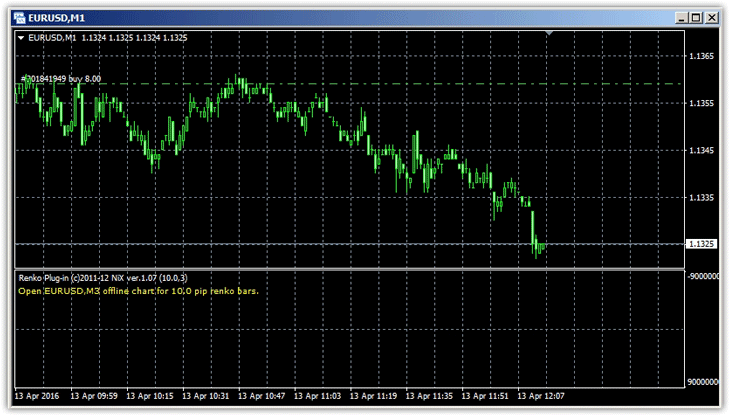Click the divider between chart and indicator subwindow
The height and width of the screenshot is (415, 729).
(350, 268)
